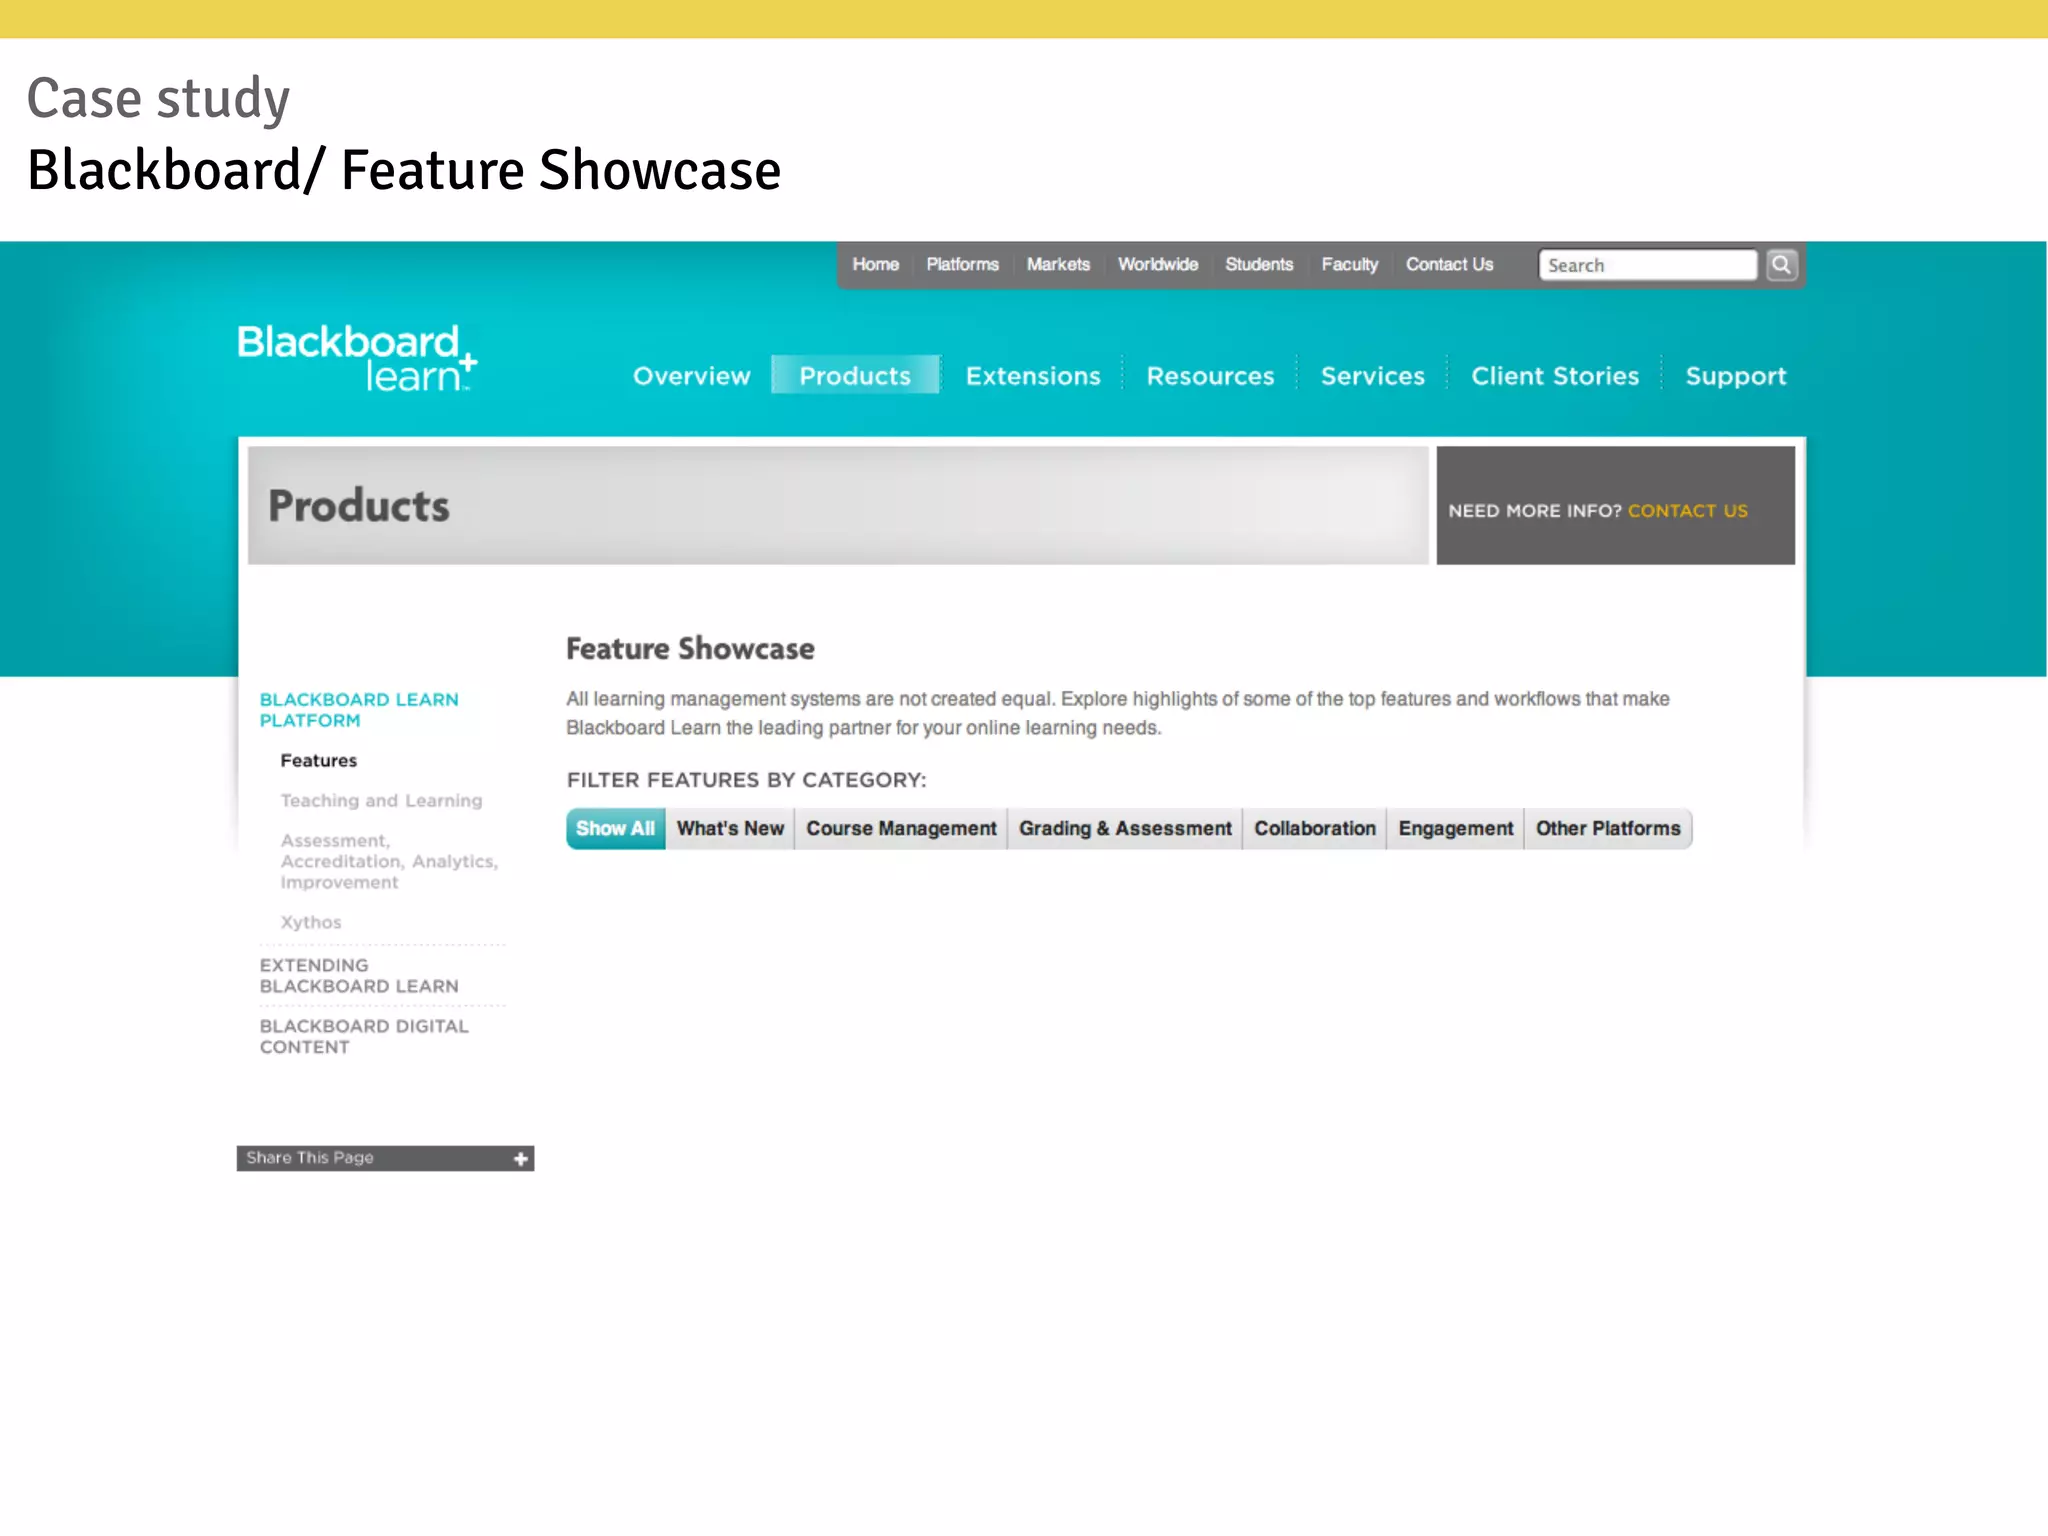Open Teaching and Learning sidebar link
Screen dimensions: 2048x1536
click(381, 800)
